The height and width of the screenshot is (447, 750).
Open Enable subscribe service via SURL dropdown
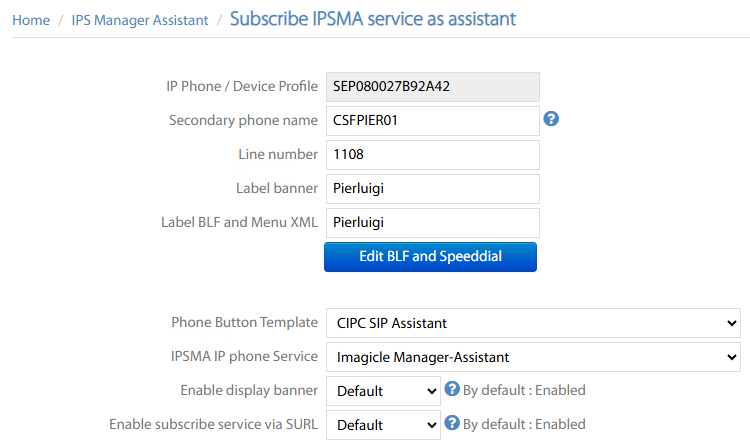pyautogui.click(x=383, y=424)
